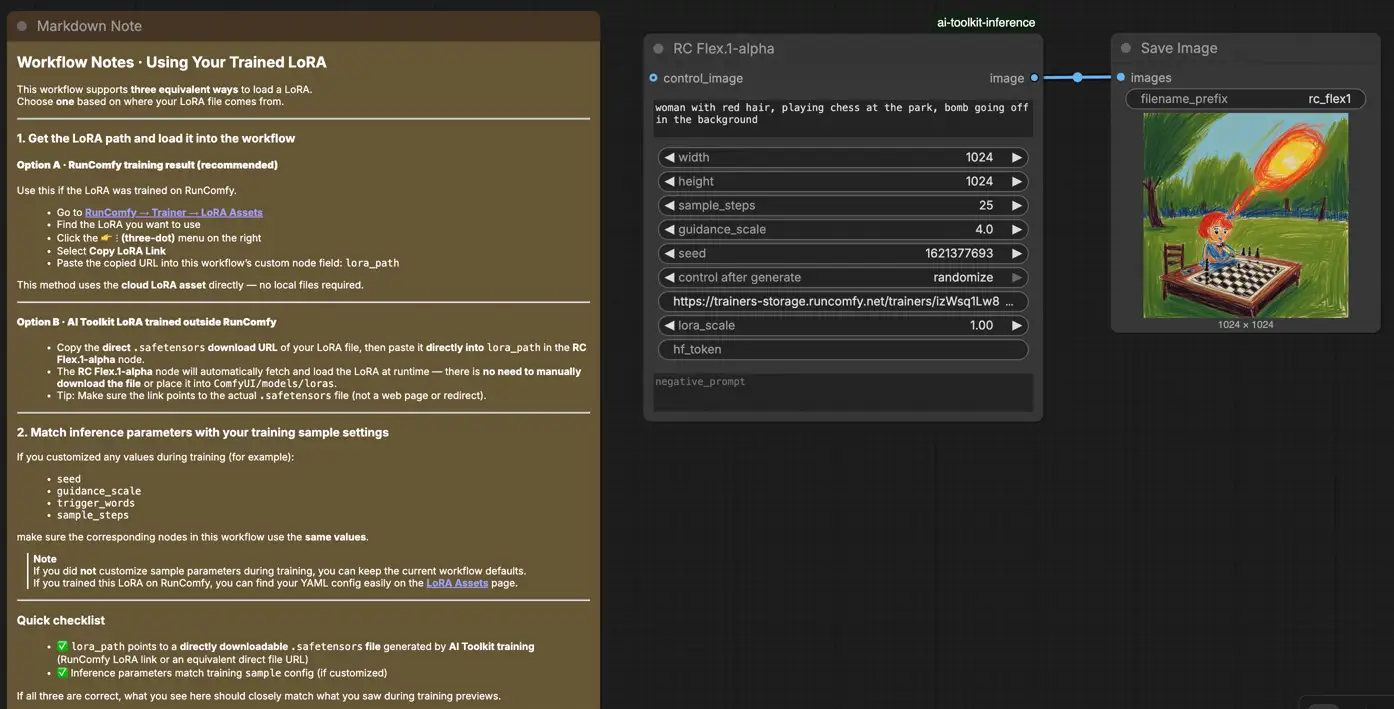Click the prompt text area
Screen dimensions: 1394x709
[x=843, y=118]
